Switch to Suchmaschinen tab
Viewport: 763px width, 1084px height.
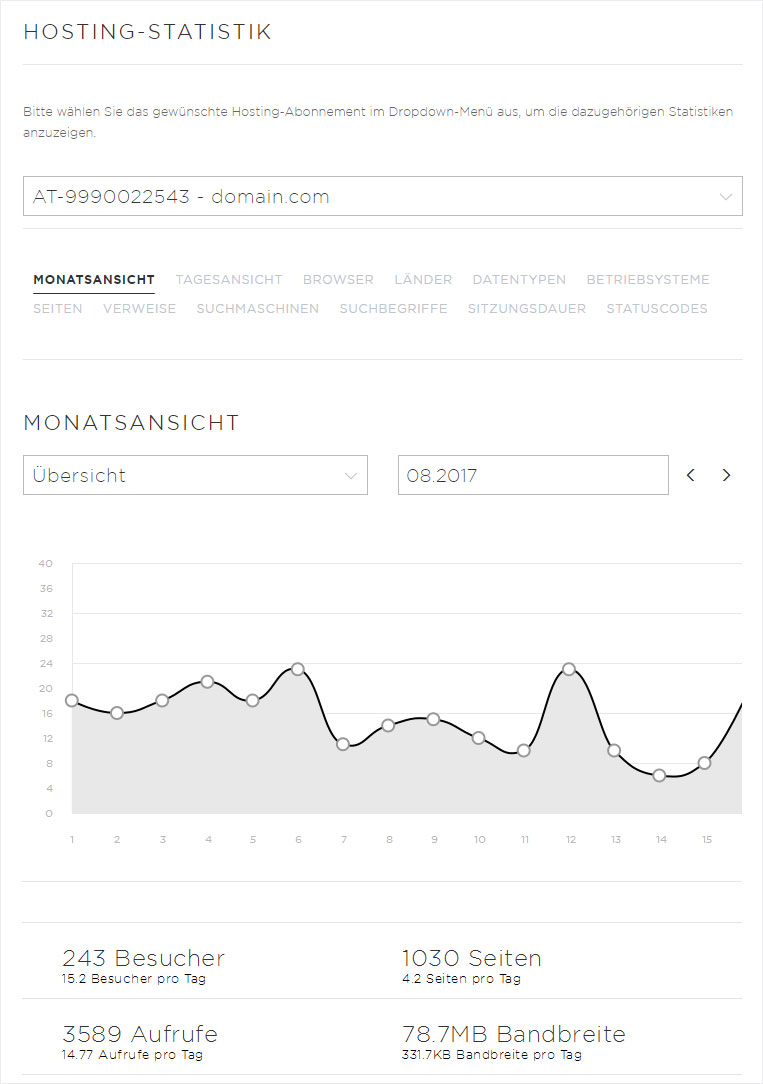[x=258, y=308]
